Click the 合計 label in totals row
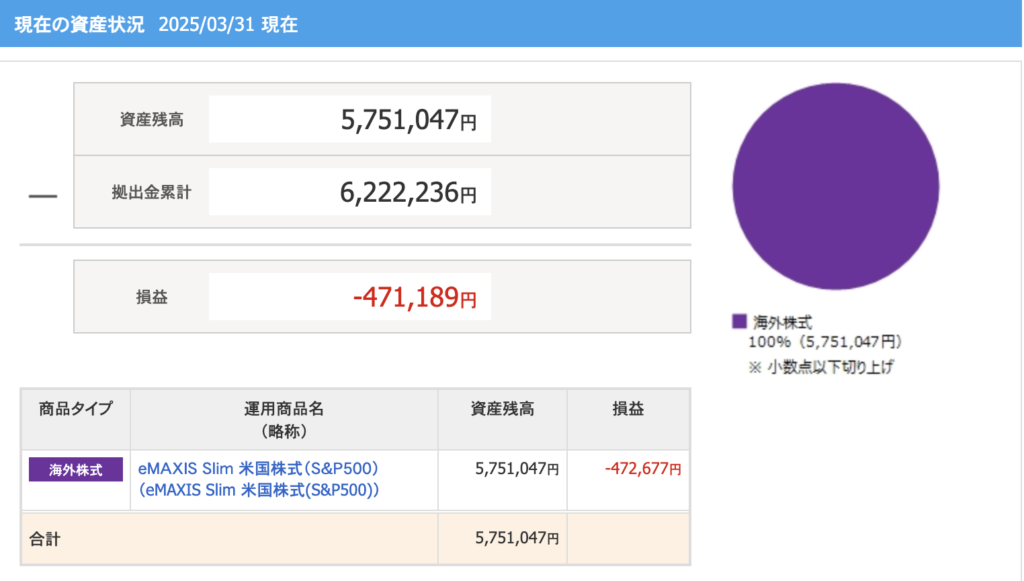The height and width of the screenshot is (581, 1024). 45,539
